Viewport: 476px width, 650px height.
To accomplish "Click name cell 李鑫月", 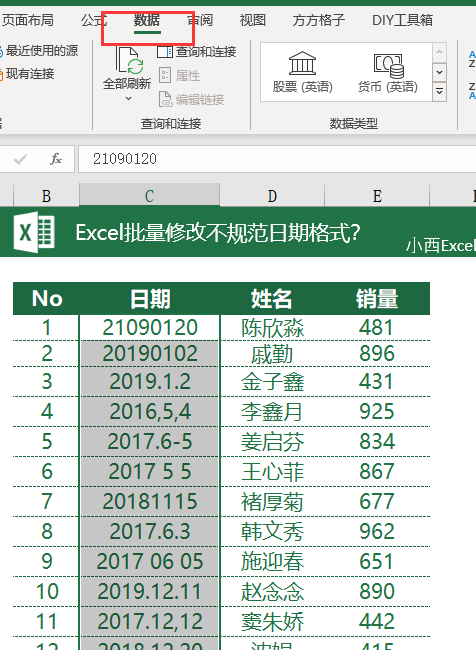I will [x=272, y=412].
